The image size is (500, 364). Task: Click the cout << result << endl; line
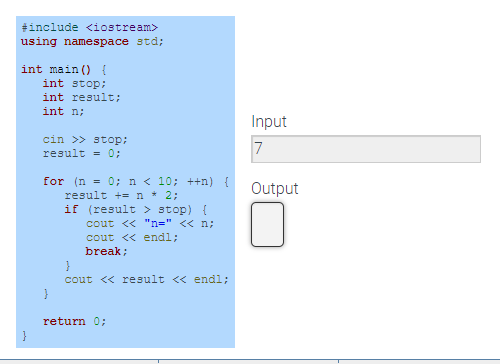pyautogui.click(x=146, y=279)
